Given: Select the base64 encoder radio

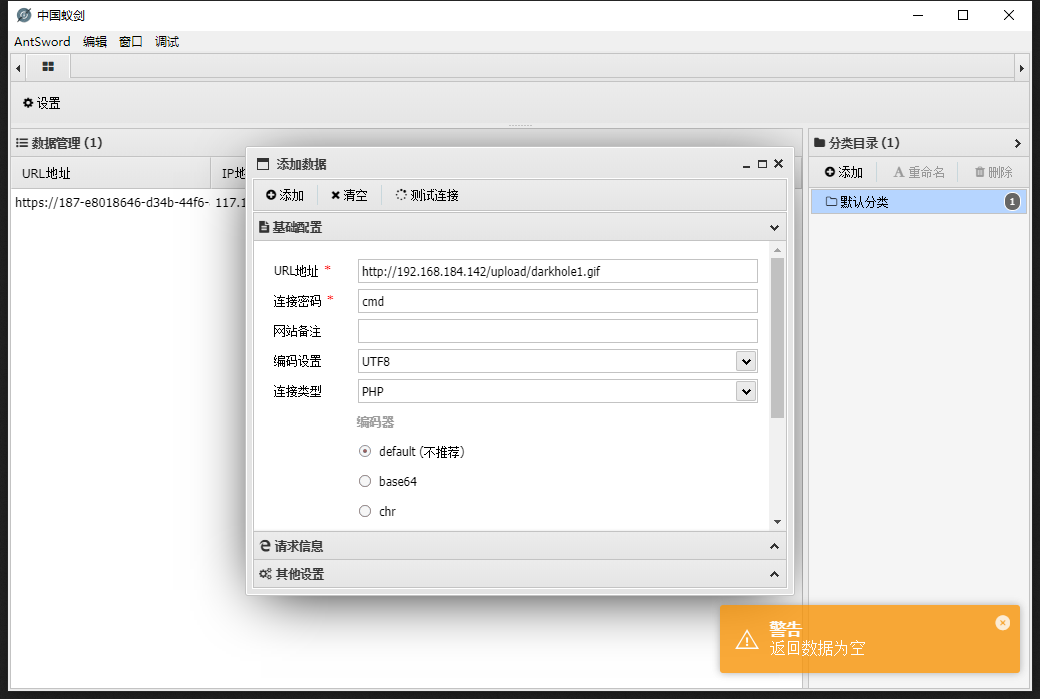Looking at the screenshot, I should coord(365,481).
